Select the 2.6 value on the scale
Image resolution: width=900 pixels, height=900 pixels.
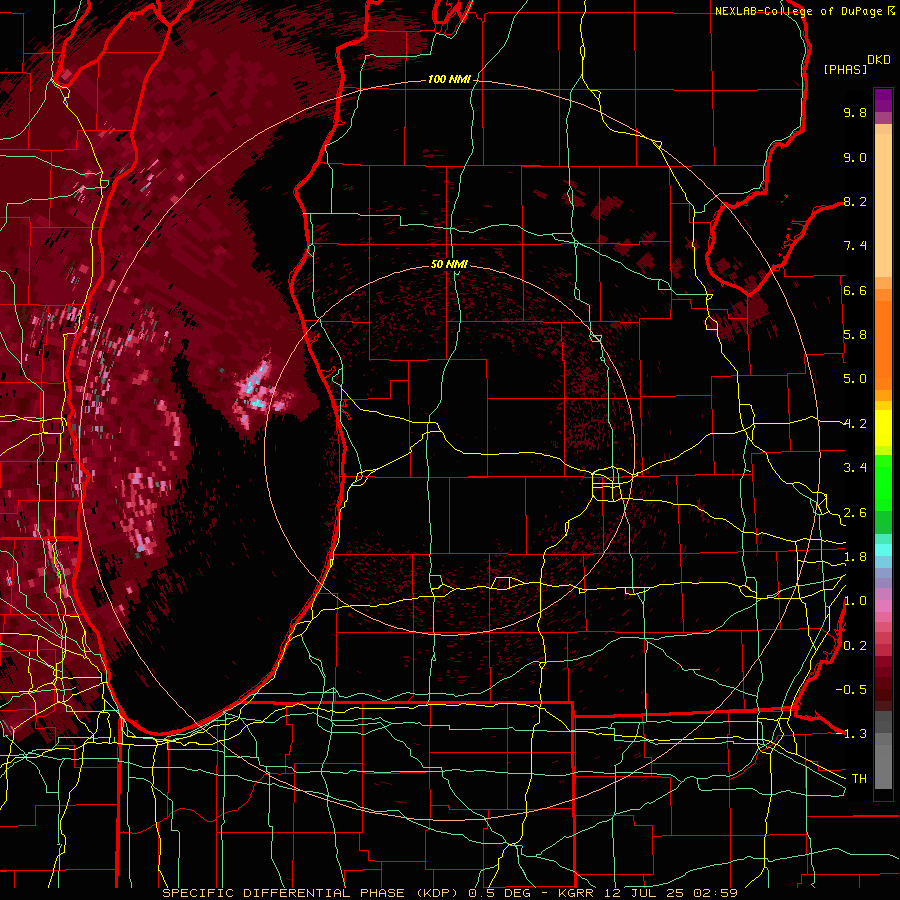tap(855, 512)
